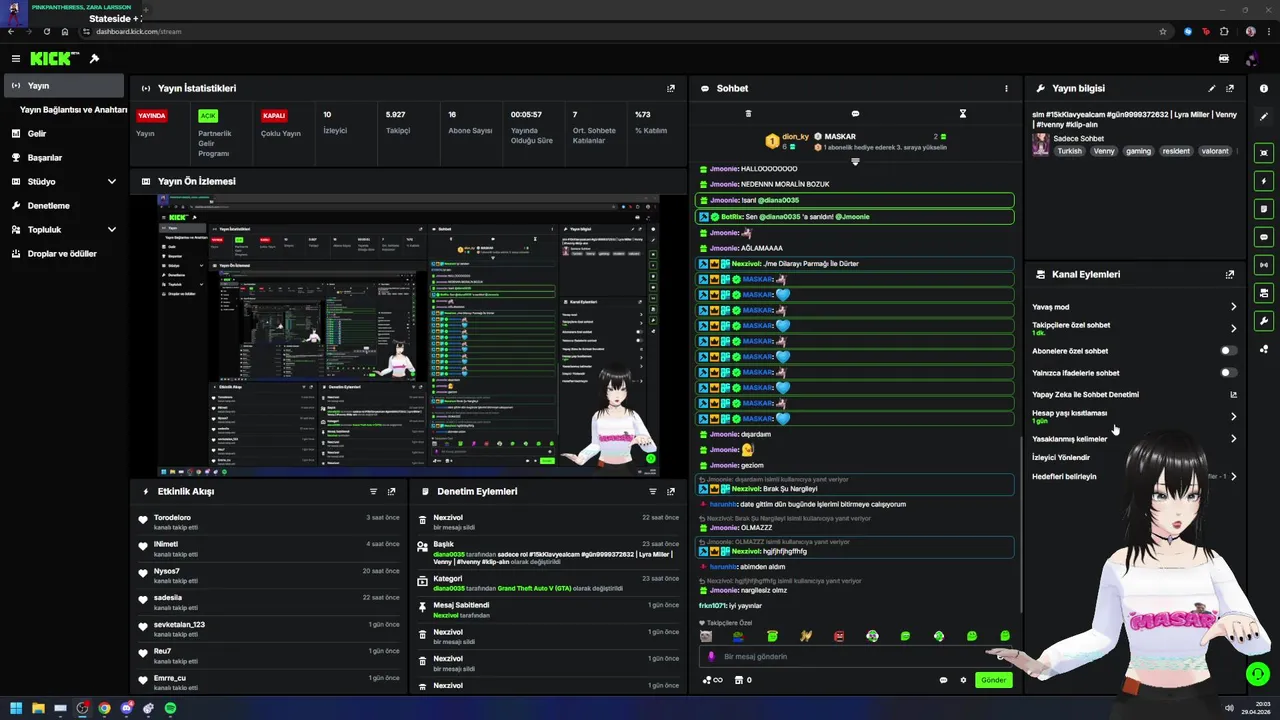This screenshot has width=1280, height=720.
Task: Open chat settings gear icon
Action: (963, 680)
